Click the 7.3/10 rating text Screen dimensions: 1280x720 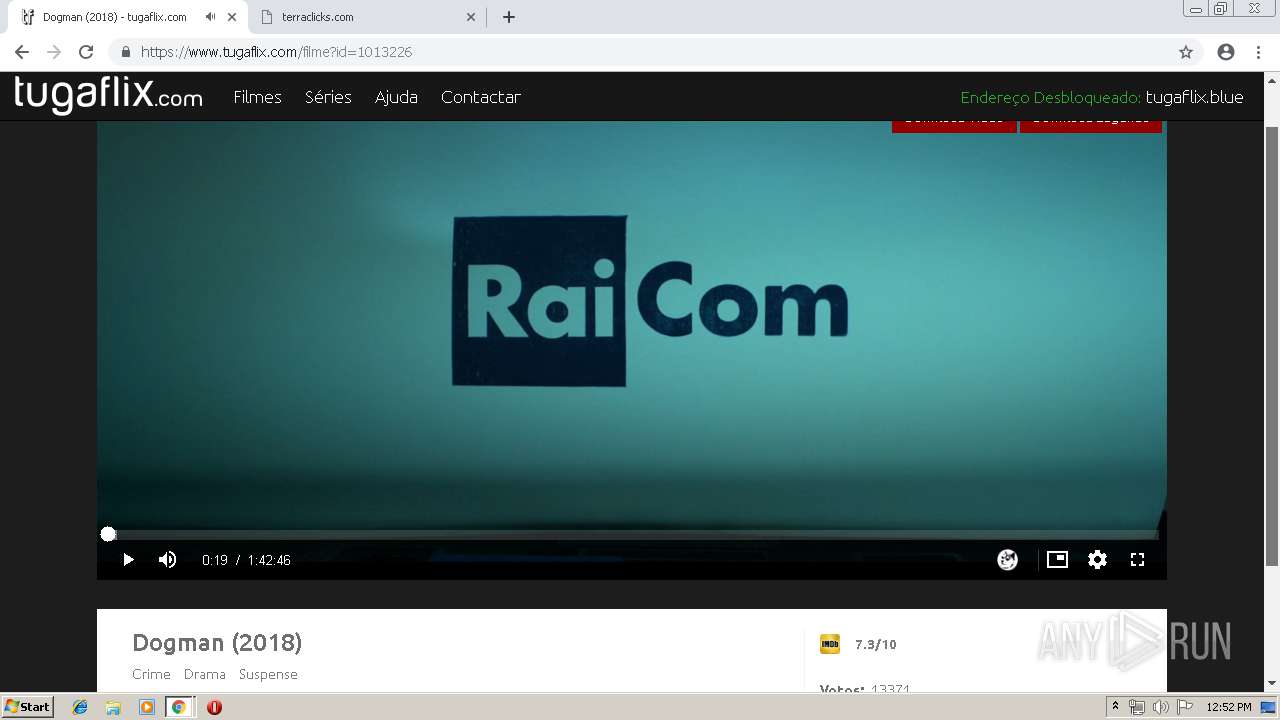pyautogui.click(x=876, y=645)
